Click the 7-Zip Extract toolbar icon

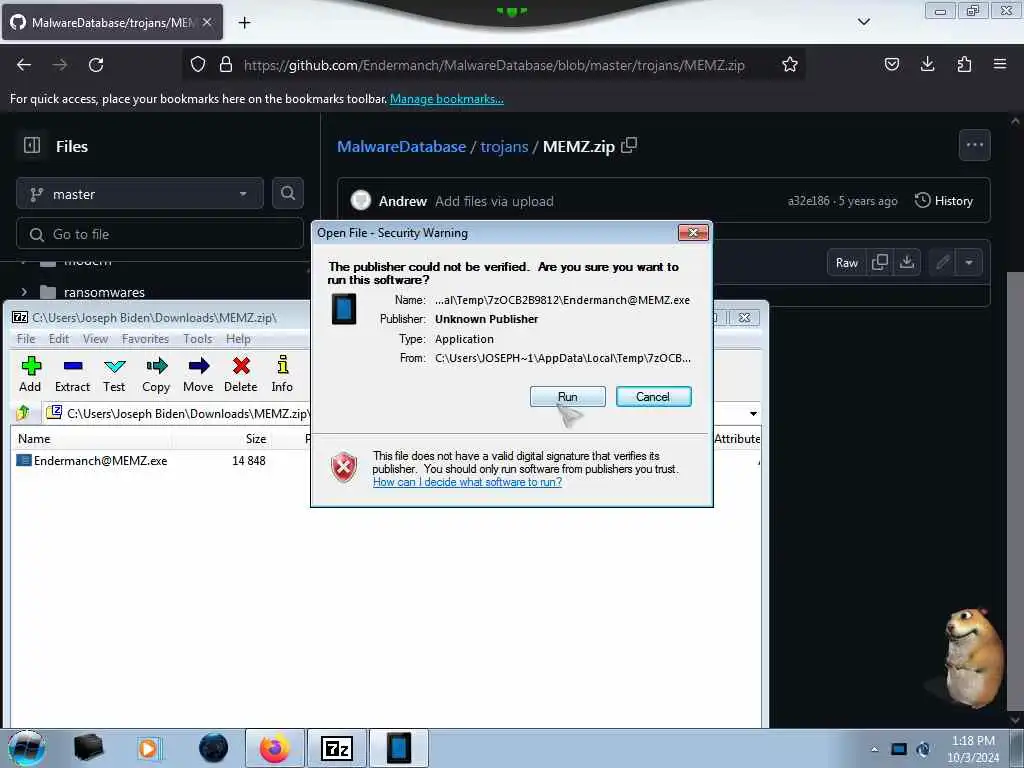coord(72,374)
